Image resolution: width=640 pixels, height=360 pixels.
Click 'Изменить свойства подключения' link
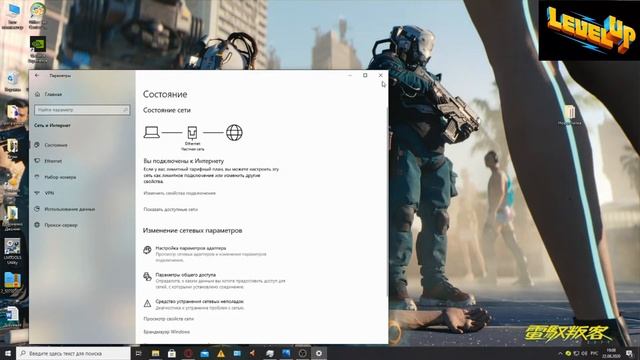(x=180, y=193)
